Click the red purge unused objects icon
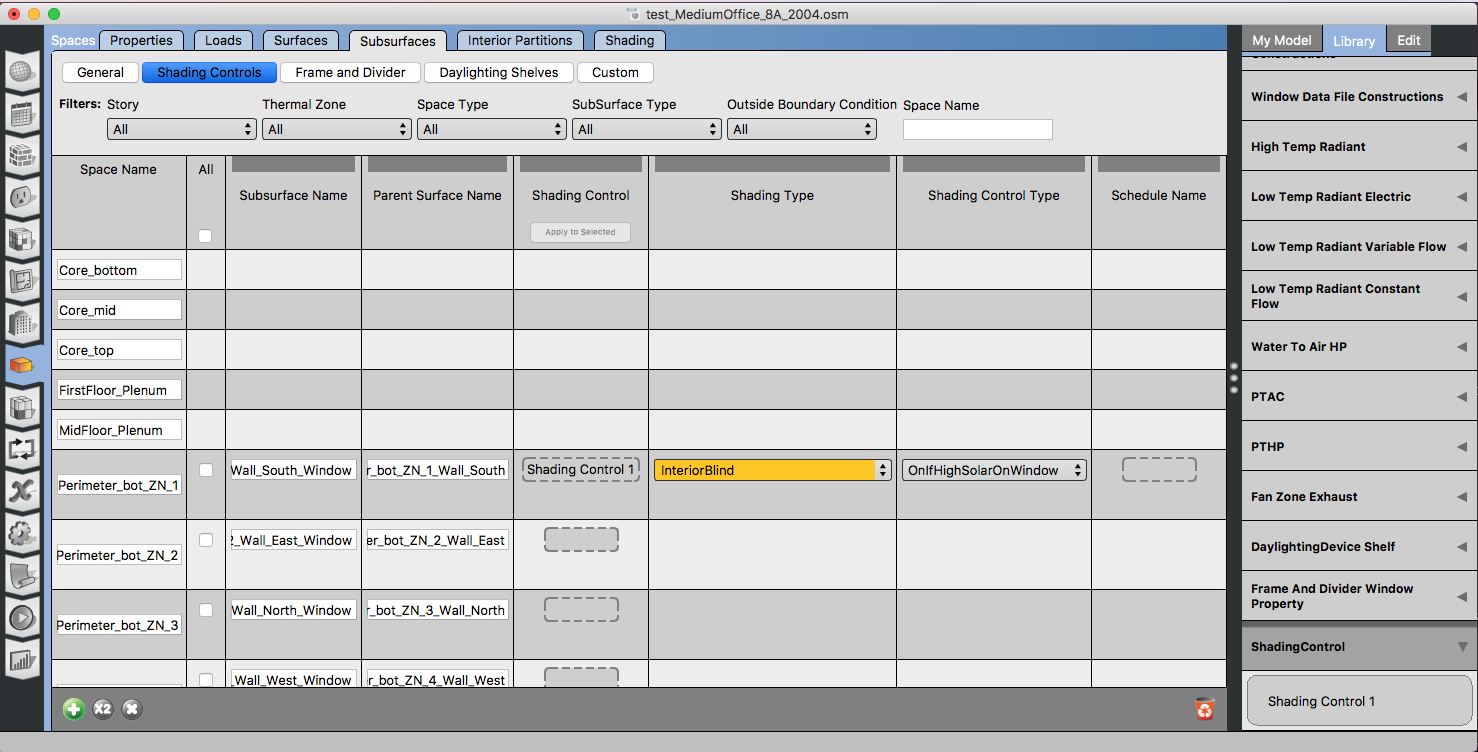 pos(1205,708)
